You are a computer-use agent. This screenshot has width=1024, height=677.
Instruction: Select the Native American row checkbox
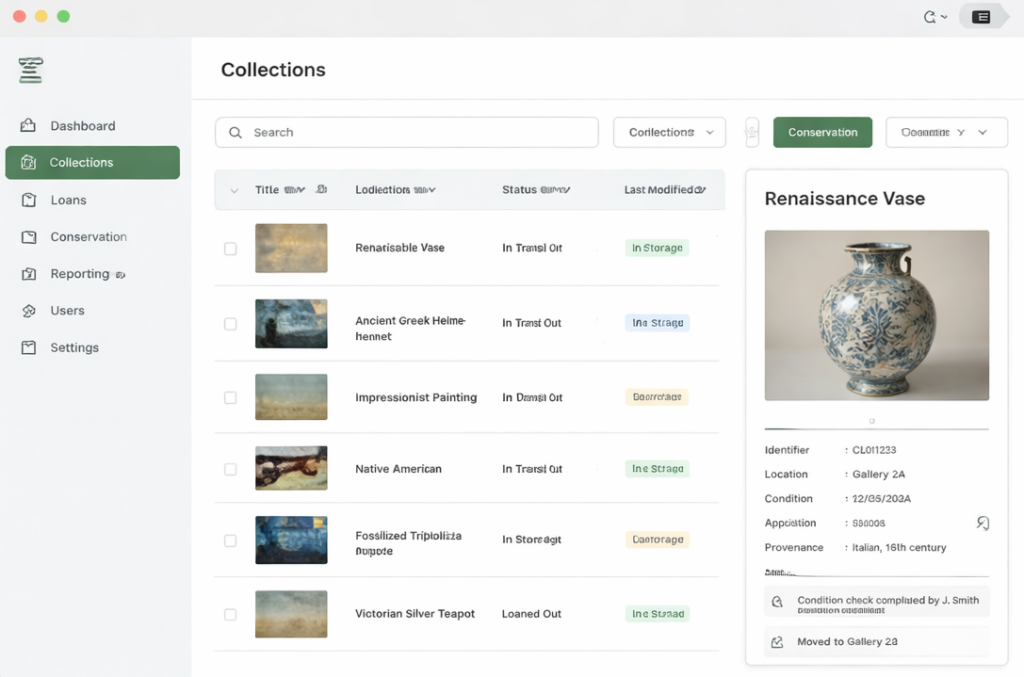click(231, 469)
